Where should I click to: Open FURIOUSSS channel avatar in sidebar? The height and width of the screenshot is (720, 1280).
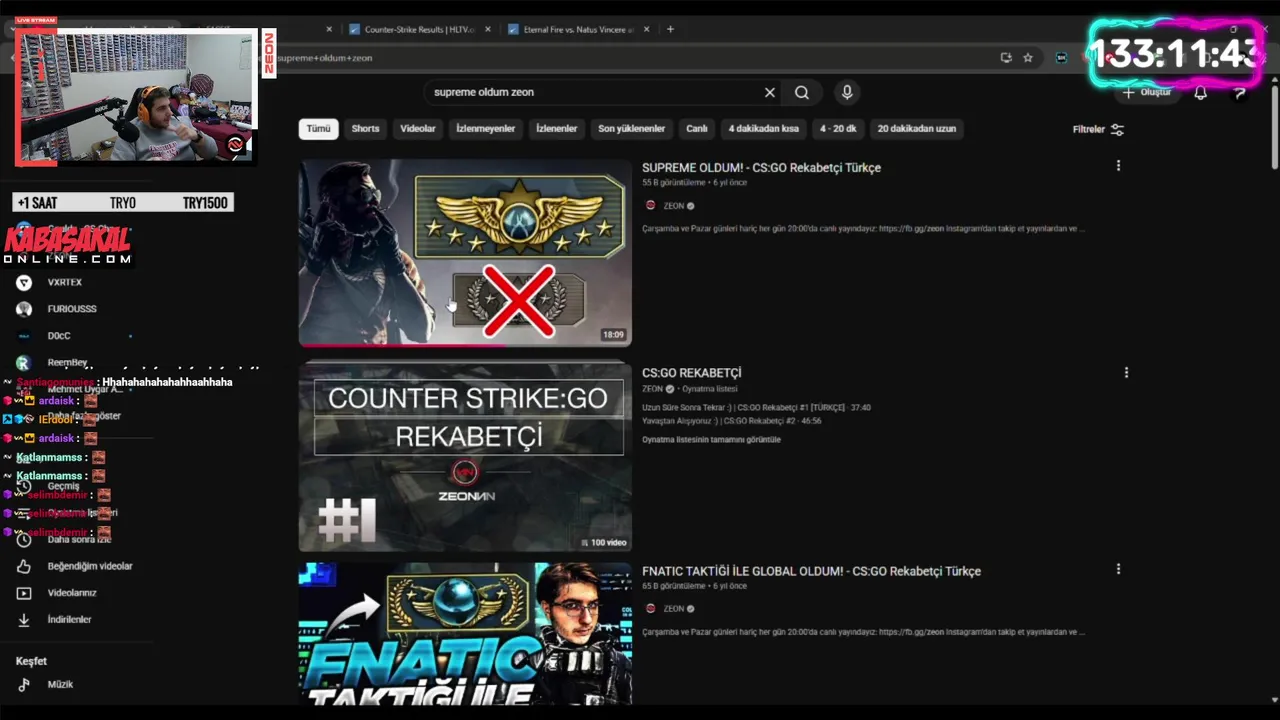[x=24, y=309]
